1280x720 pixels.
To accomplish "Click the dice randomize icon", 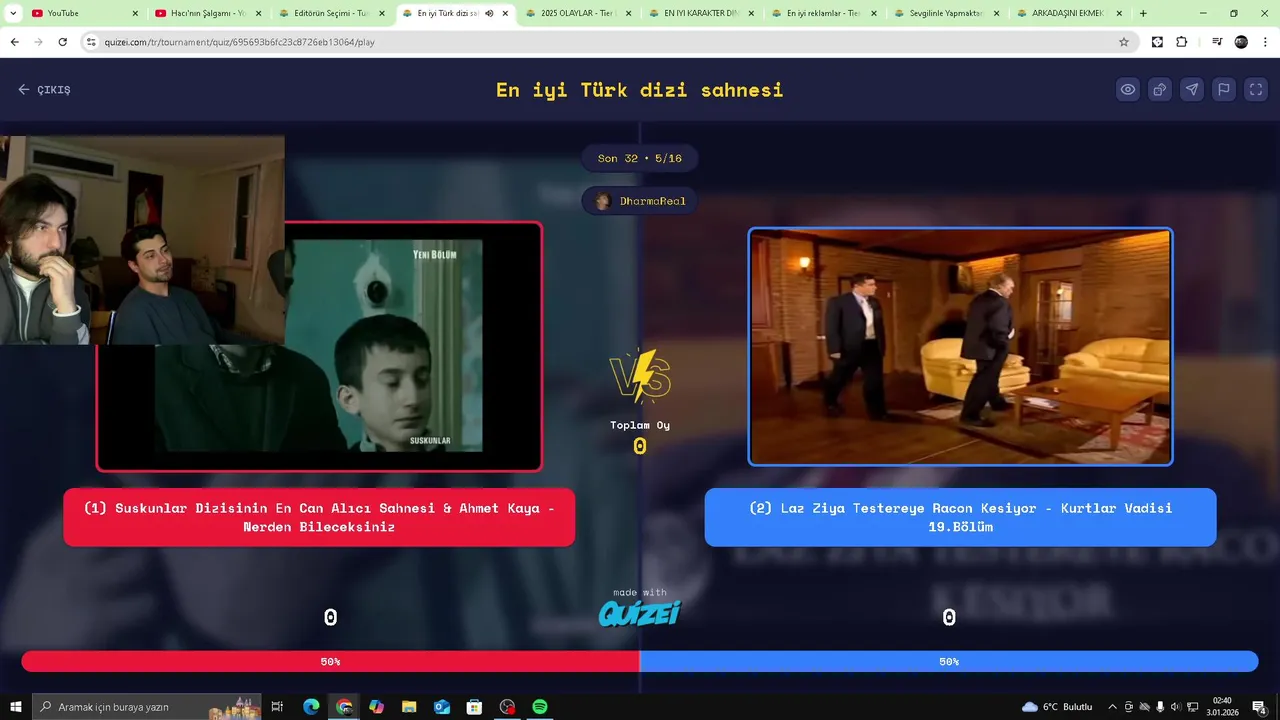I will click(1160, 89).
